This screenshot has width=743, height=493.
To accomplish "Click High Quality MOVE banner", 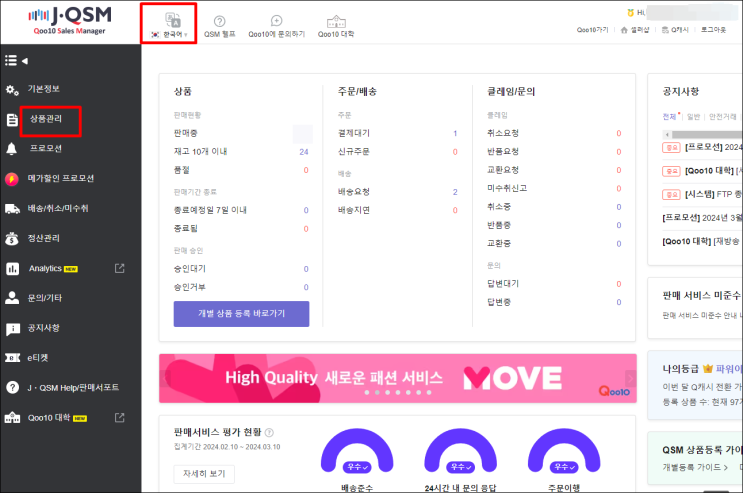I will tap(398, 378).
